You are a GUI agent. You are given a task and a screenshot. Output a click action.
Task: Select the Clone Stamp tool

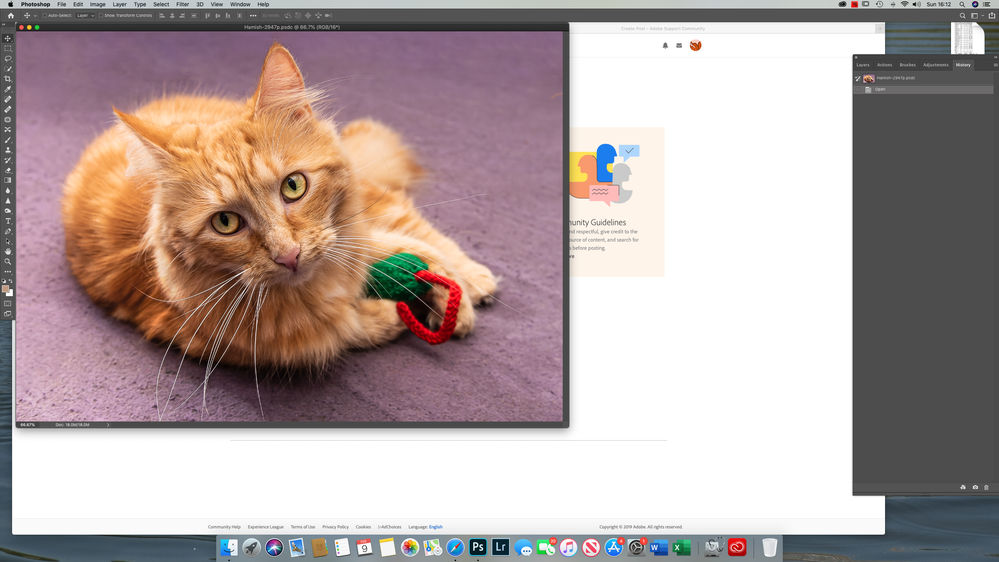(x=8, y=150)
